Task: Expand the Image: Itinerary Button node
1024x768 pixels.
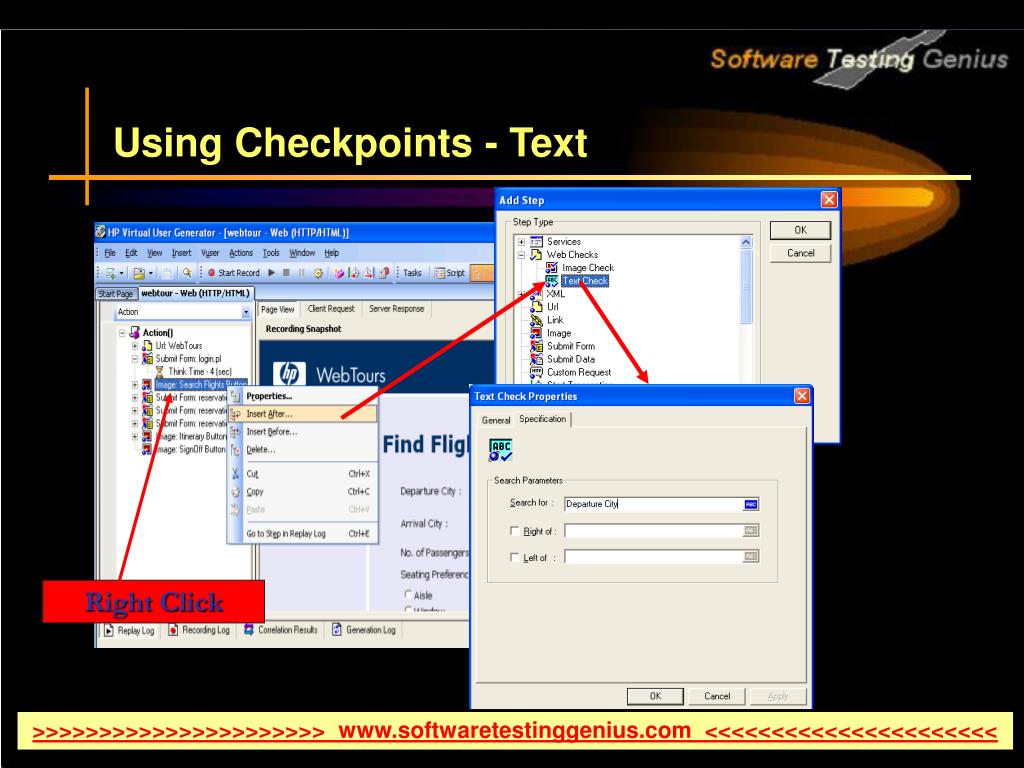Action: click(135, 436)
